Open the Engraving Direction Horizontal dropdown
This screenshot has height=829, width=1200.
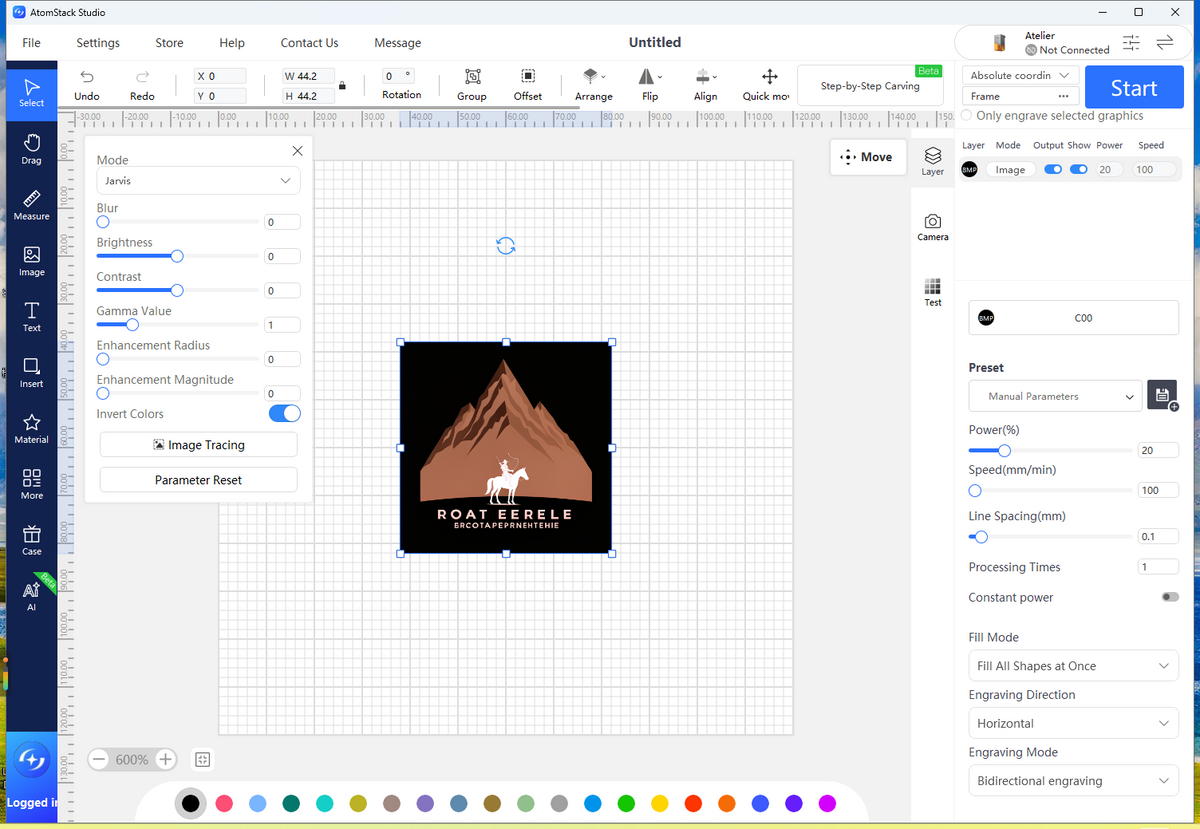pyautogui.click(x=1074, y=723)
